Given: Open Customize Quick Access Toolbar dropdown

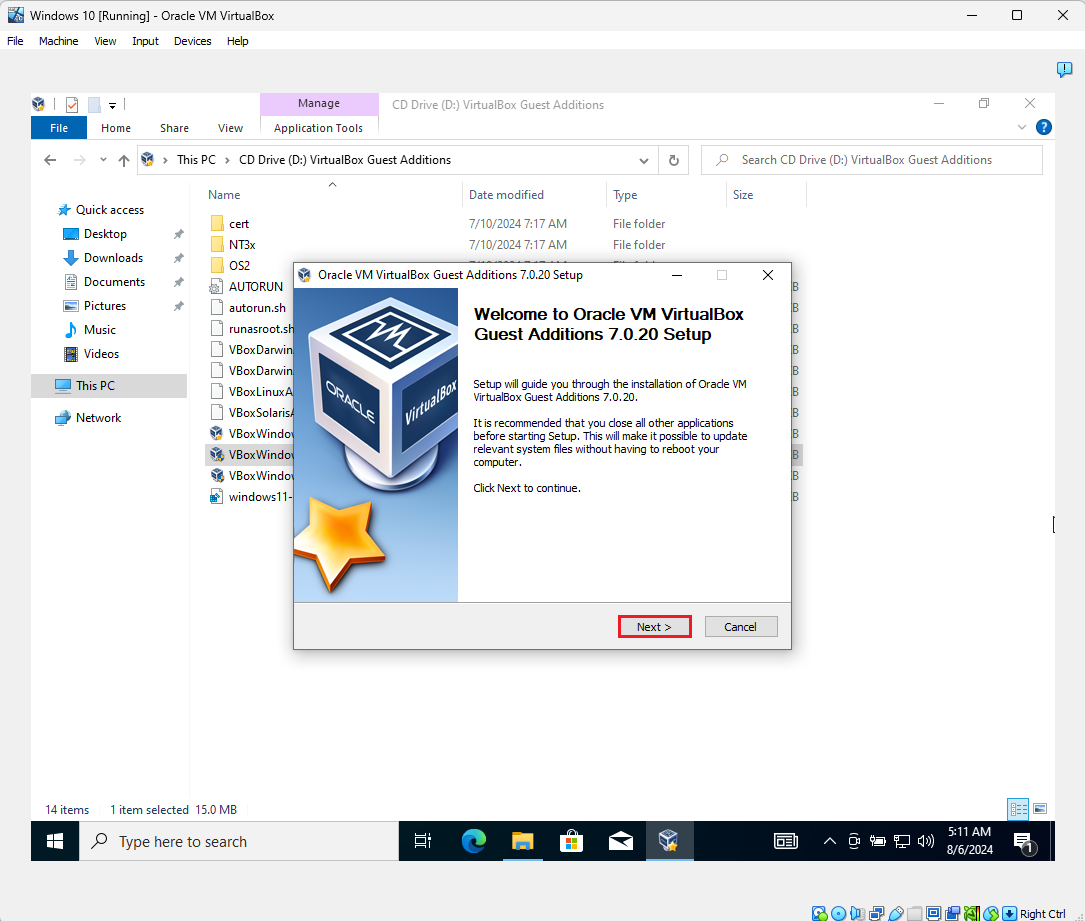Looking at the screenshot, I should [x=112, y=106].
